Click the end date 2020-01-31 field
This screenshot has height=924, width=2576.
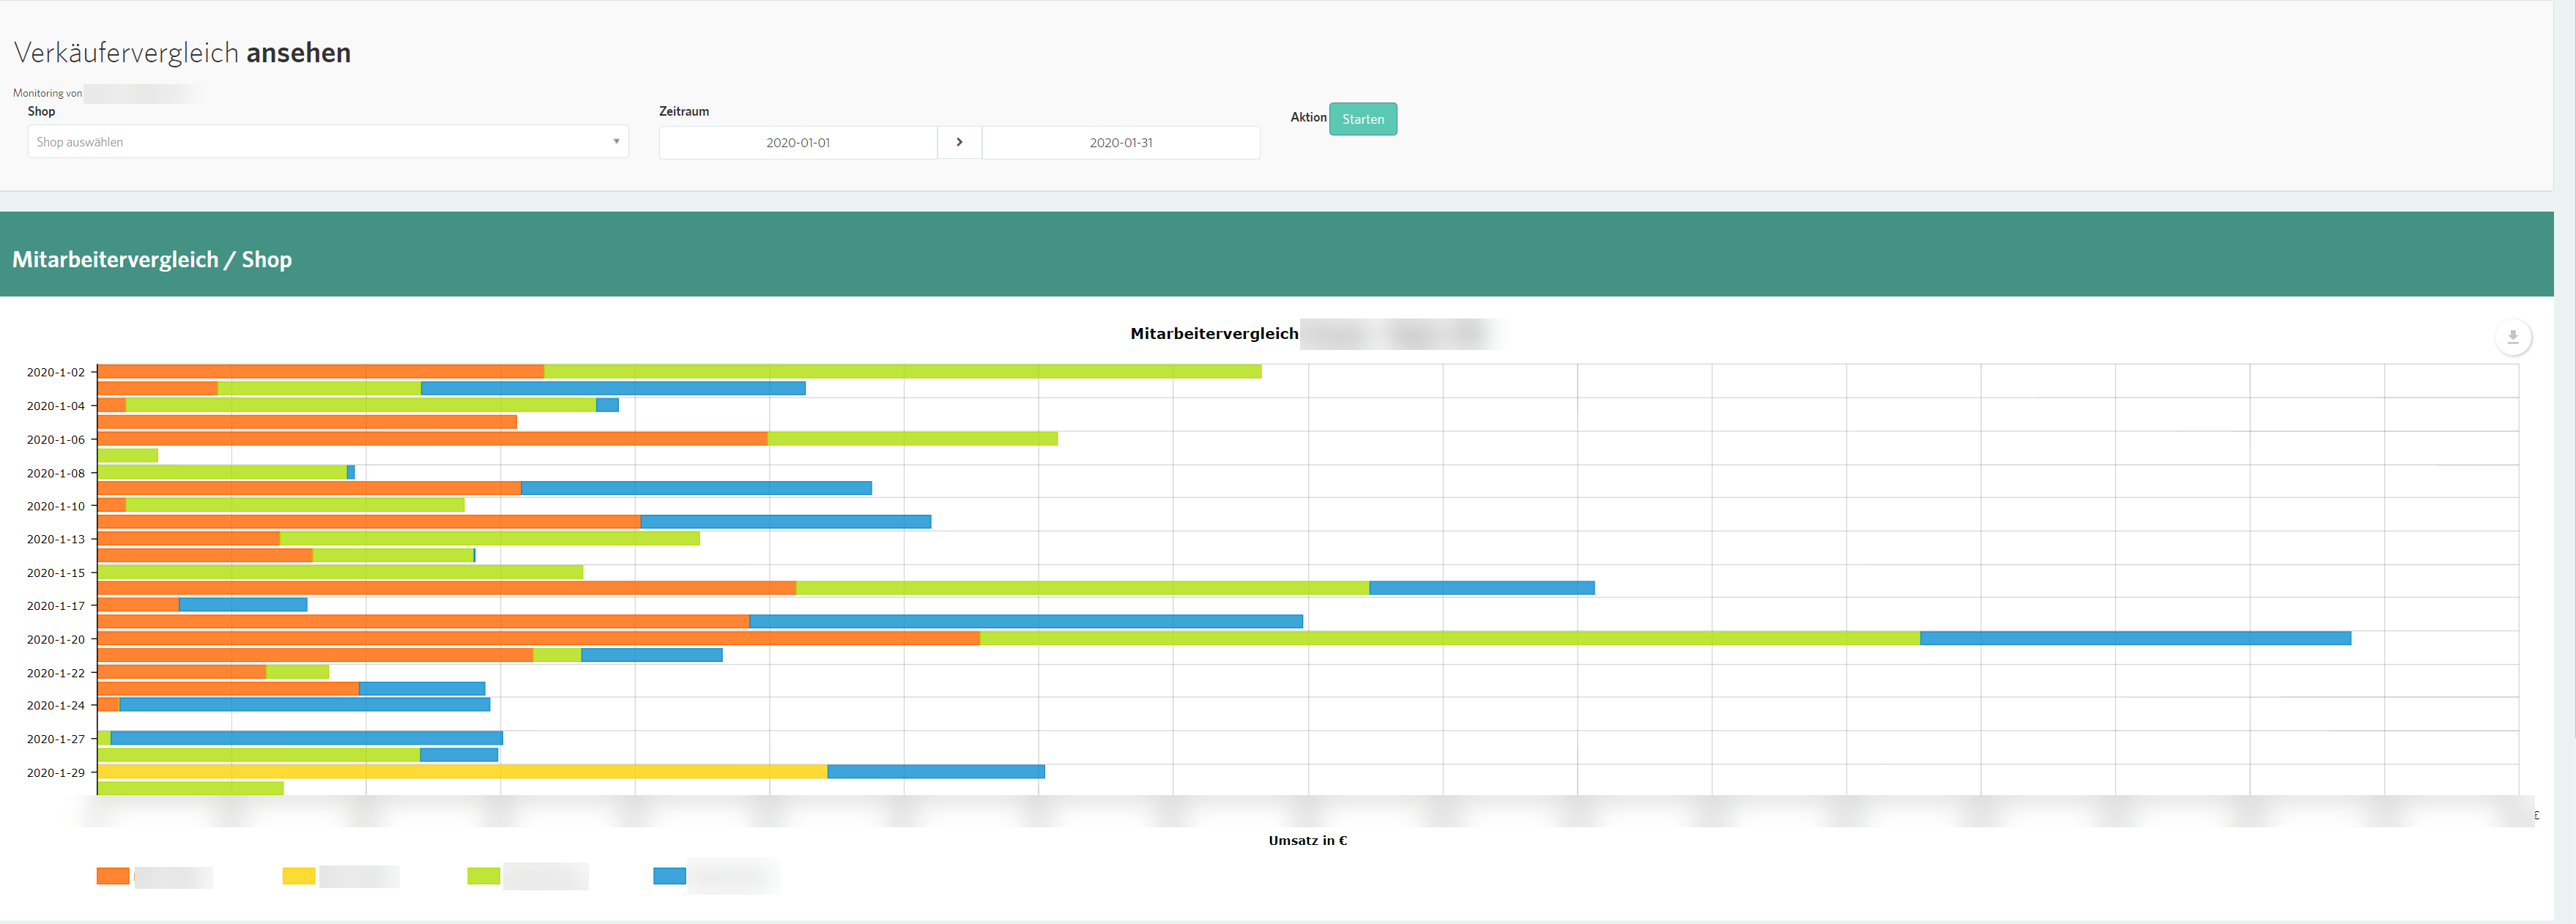coord(1120,143)
